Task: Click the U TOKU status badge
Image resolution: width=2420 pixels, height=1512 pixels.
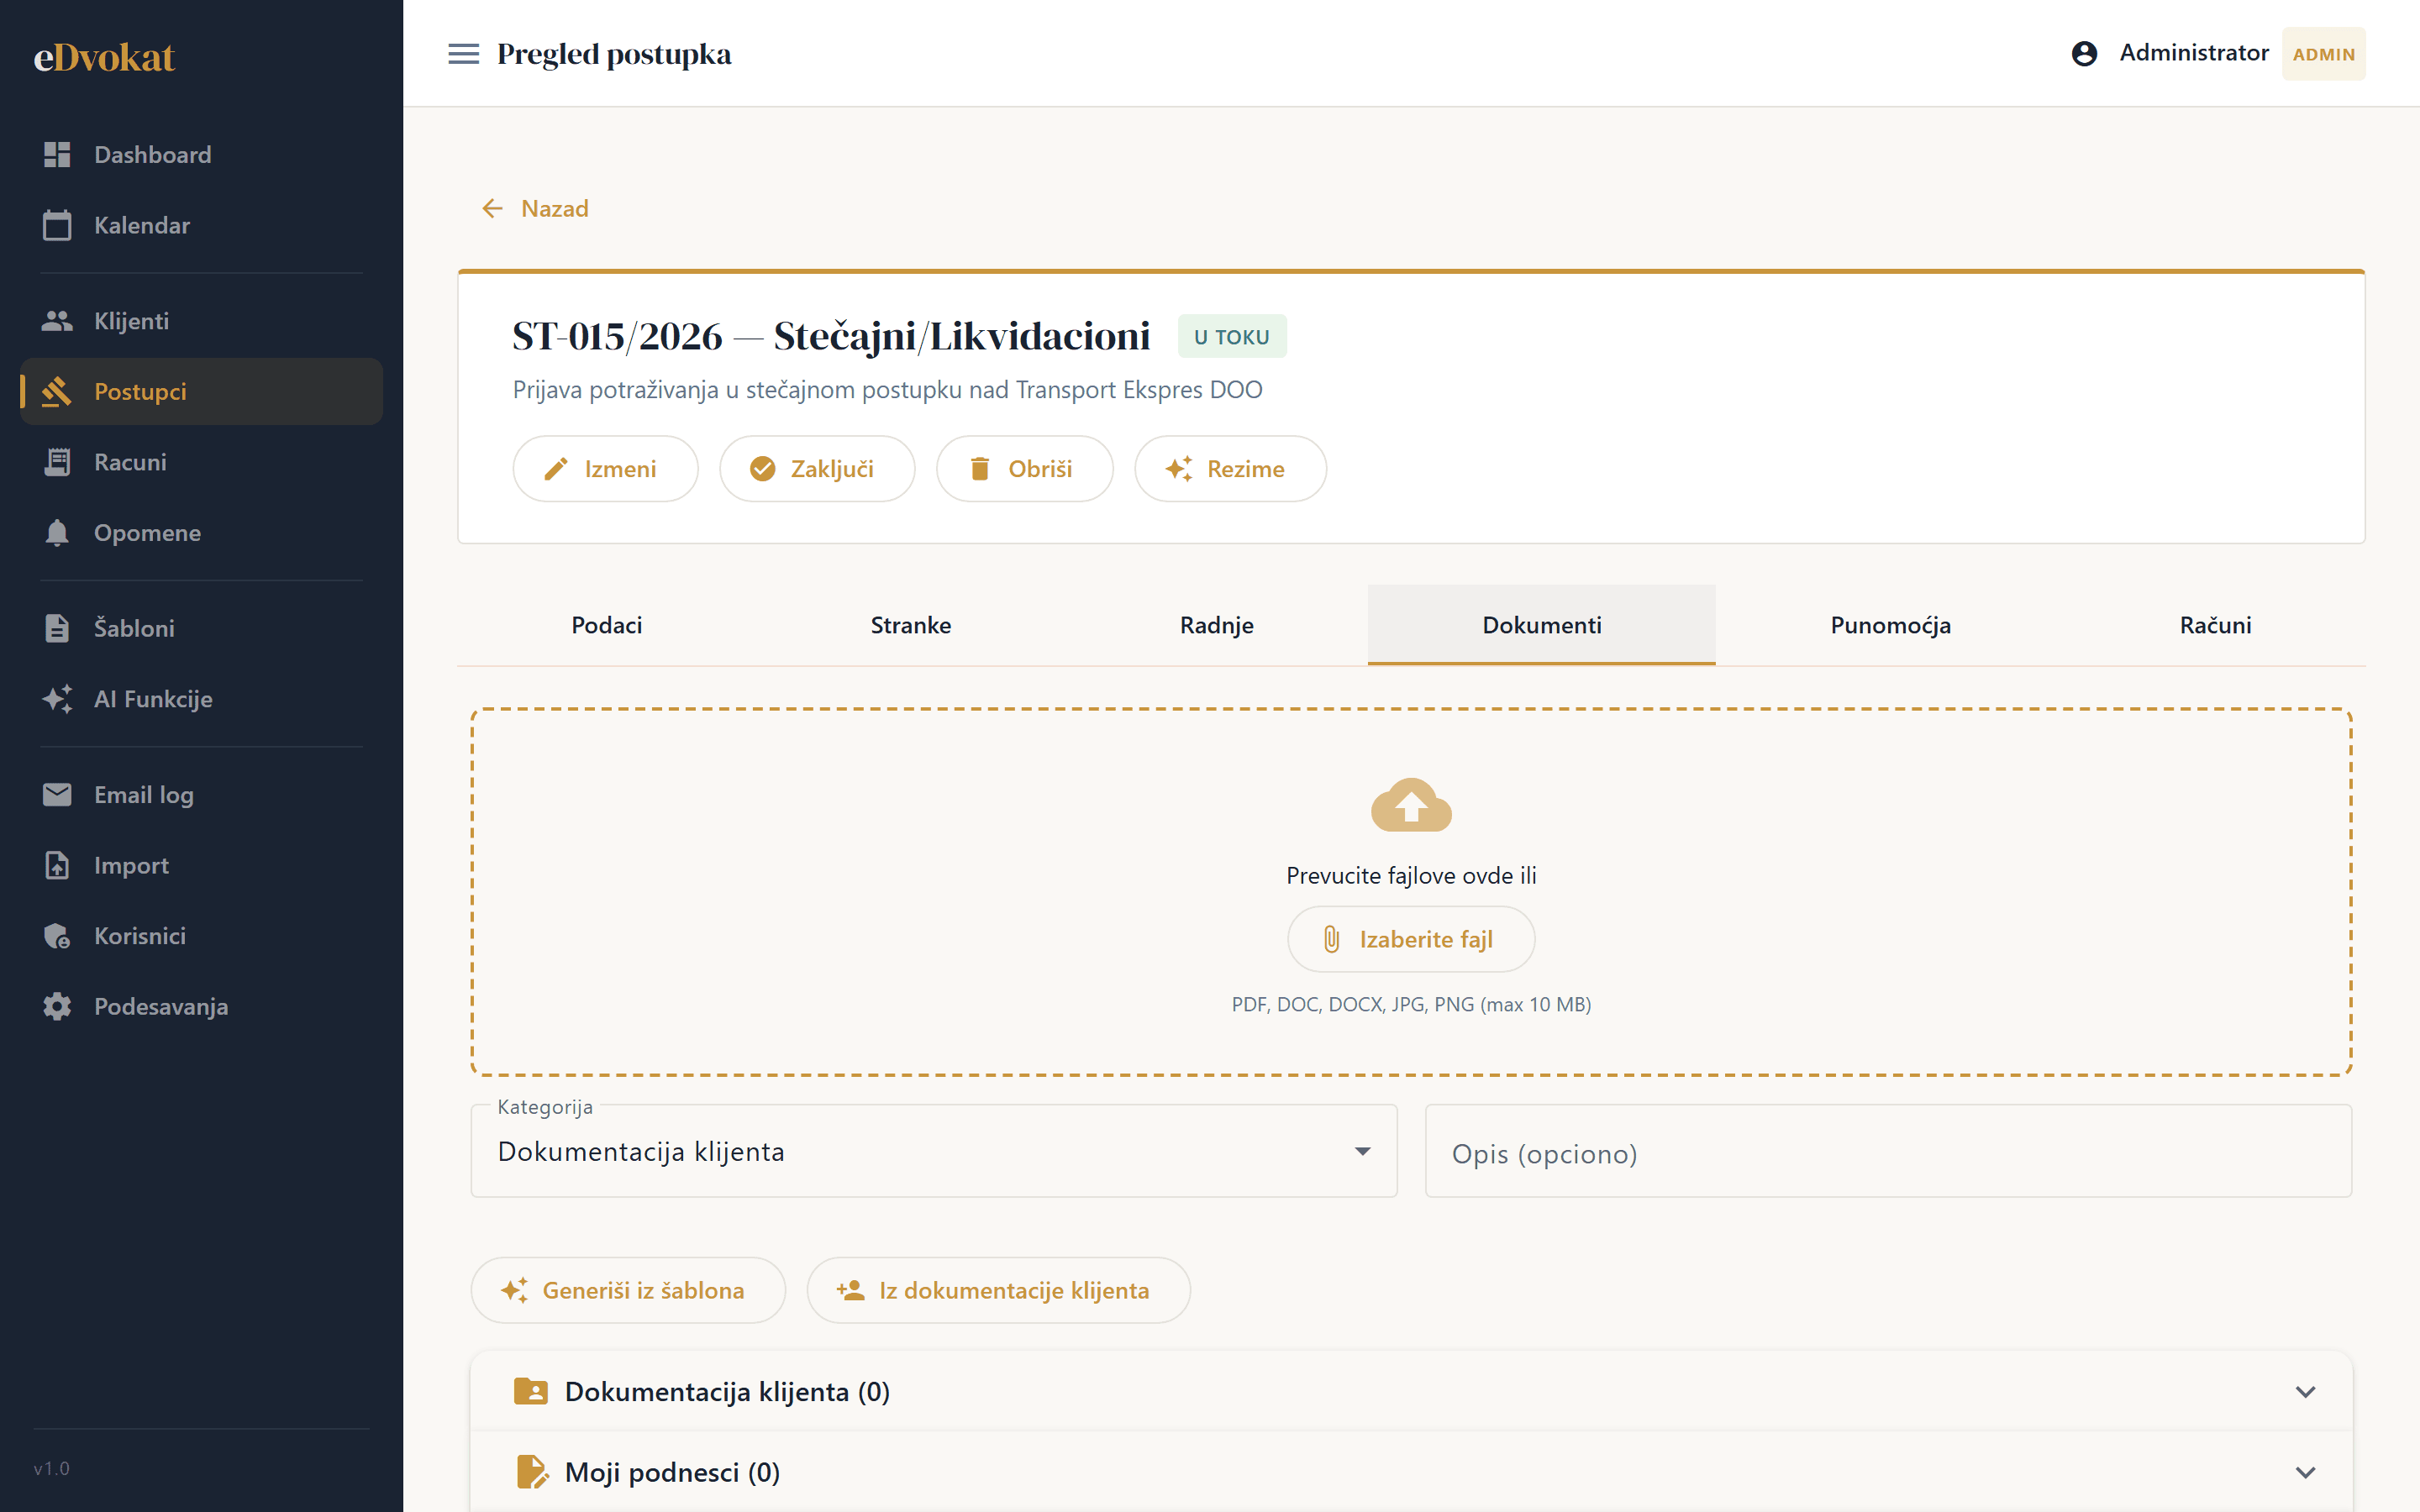Action: [x=1232, y=337]
